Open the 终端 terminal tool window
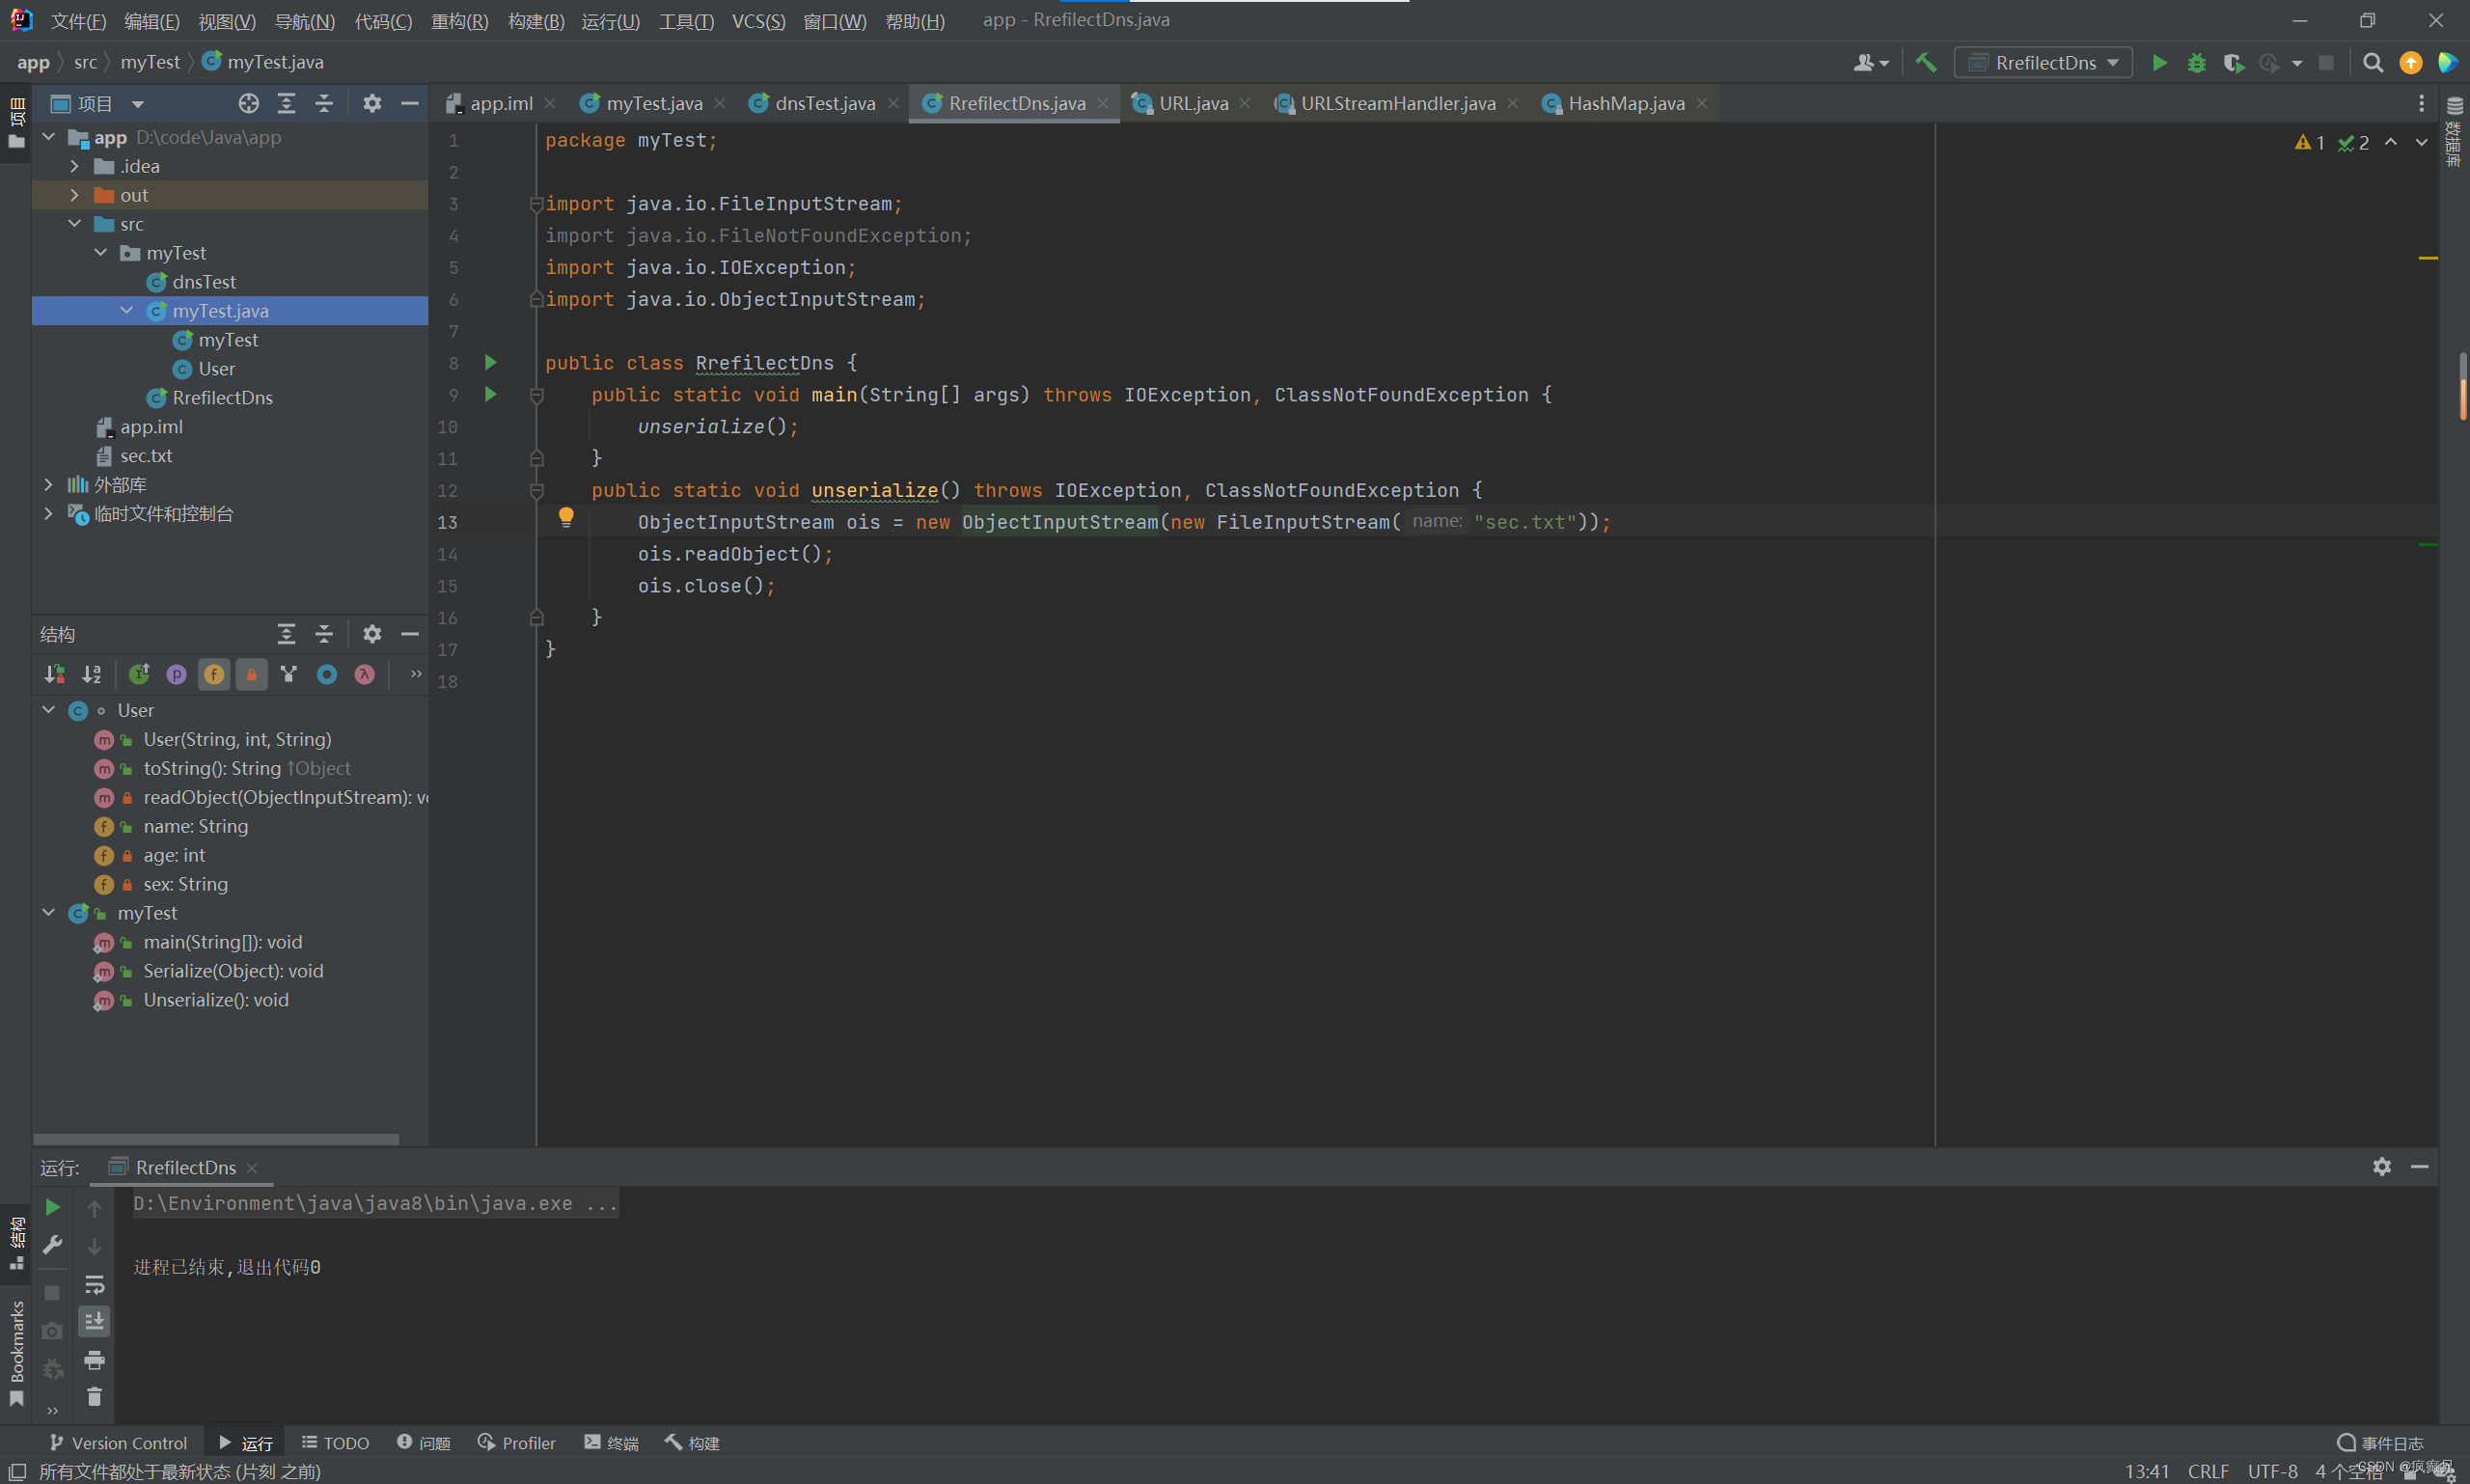Screen dimensions: 2470x1484 pos(611,1443)
